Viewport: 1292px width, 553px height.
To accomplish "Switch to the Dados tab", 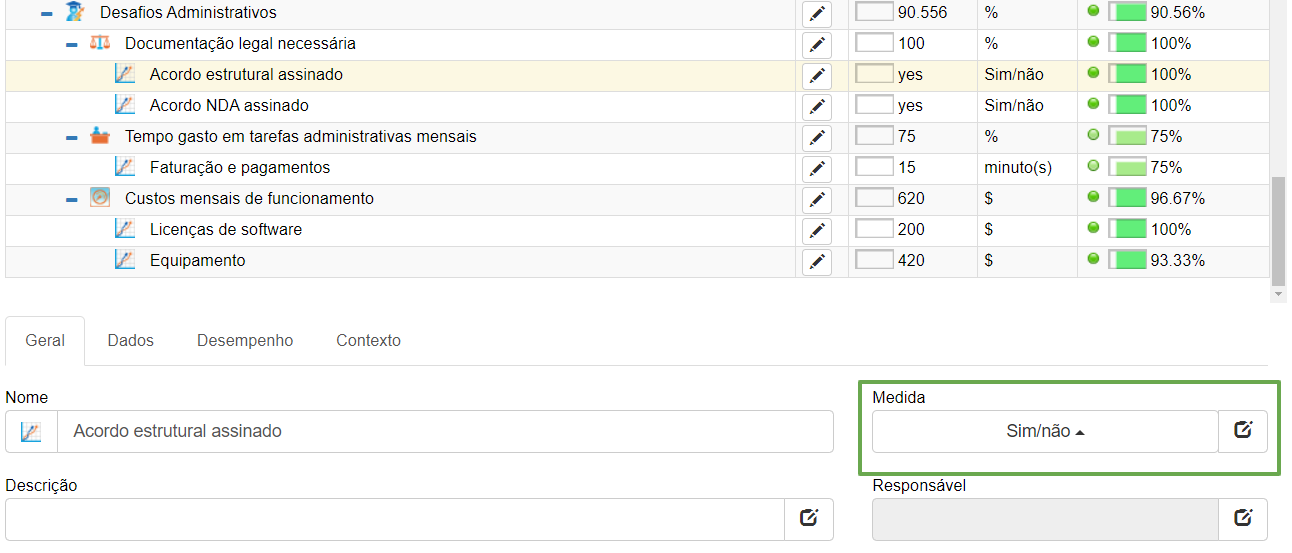I will click(x=131, y=340).
